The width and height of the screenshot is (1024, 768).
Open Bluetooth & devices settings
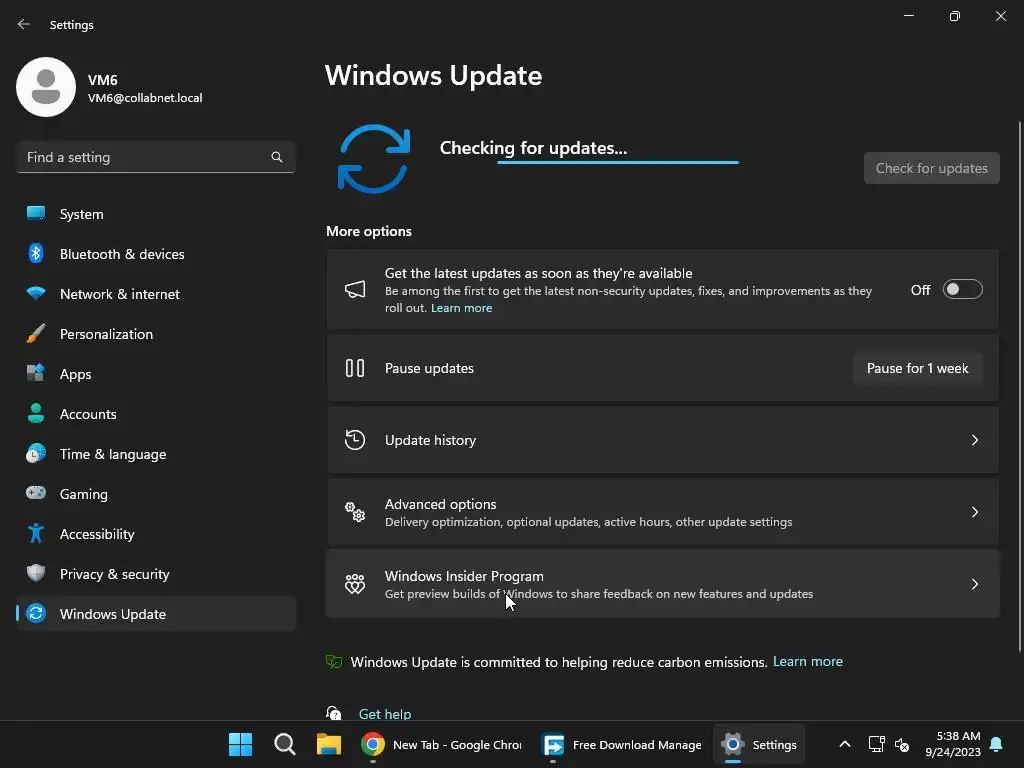tap(155, 253)
